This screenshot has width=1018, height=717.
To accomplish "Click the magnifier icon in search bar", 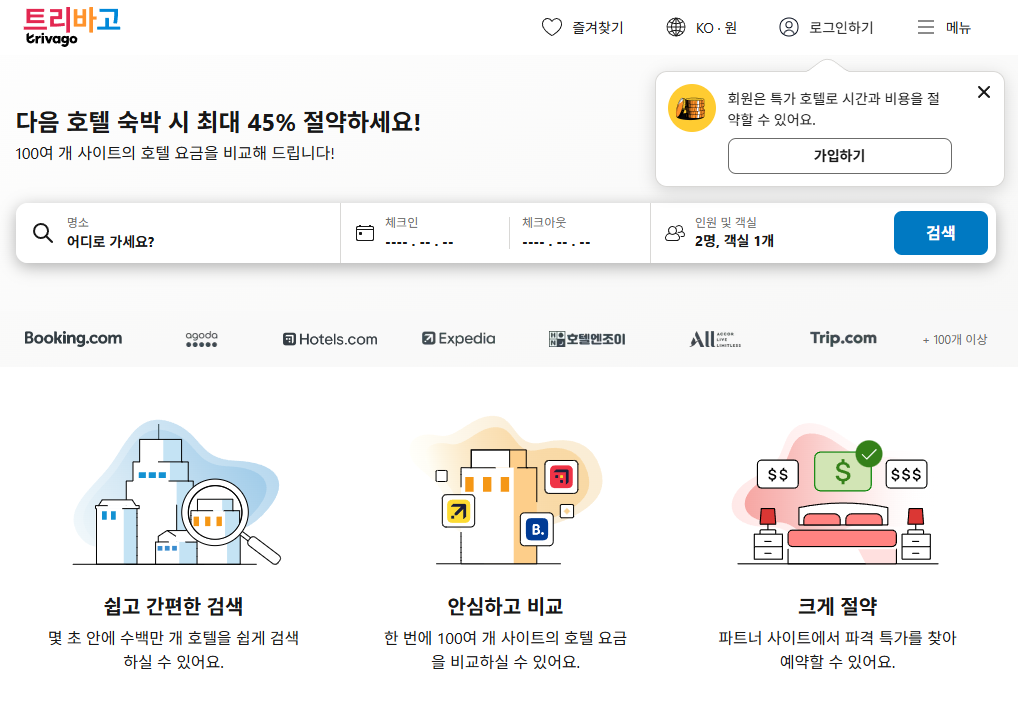I will point(42,232).
